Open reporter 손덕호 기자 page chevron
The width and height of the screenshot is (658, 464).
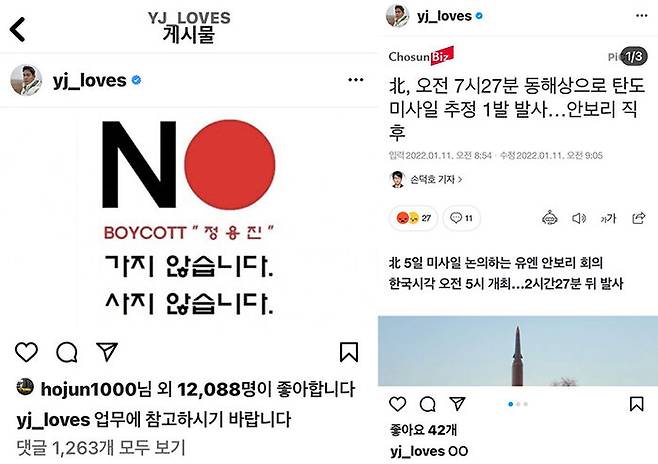460,180
